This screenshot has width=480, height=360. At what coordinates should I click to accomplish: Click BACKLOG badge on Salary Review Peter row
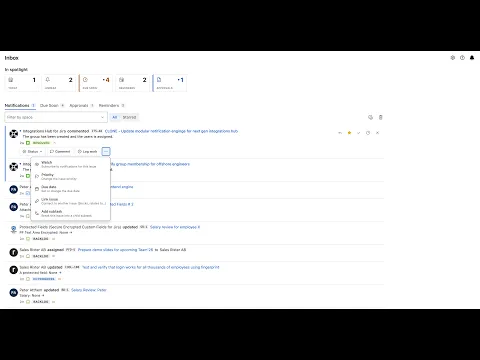click(41, 302)
